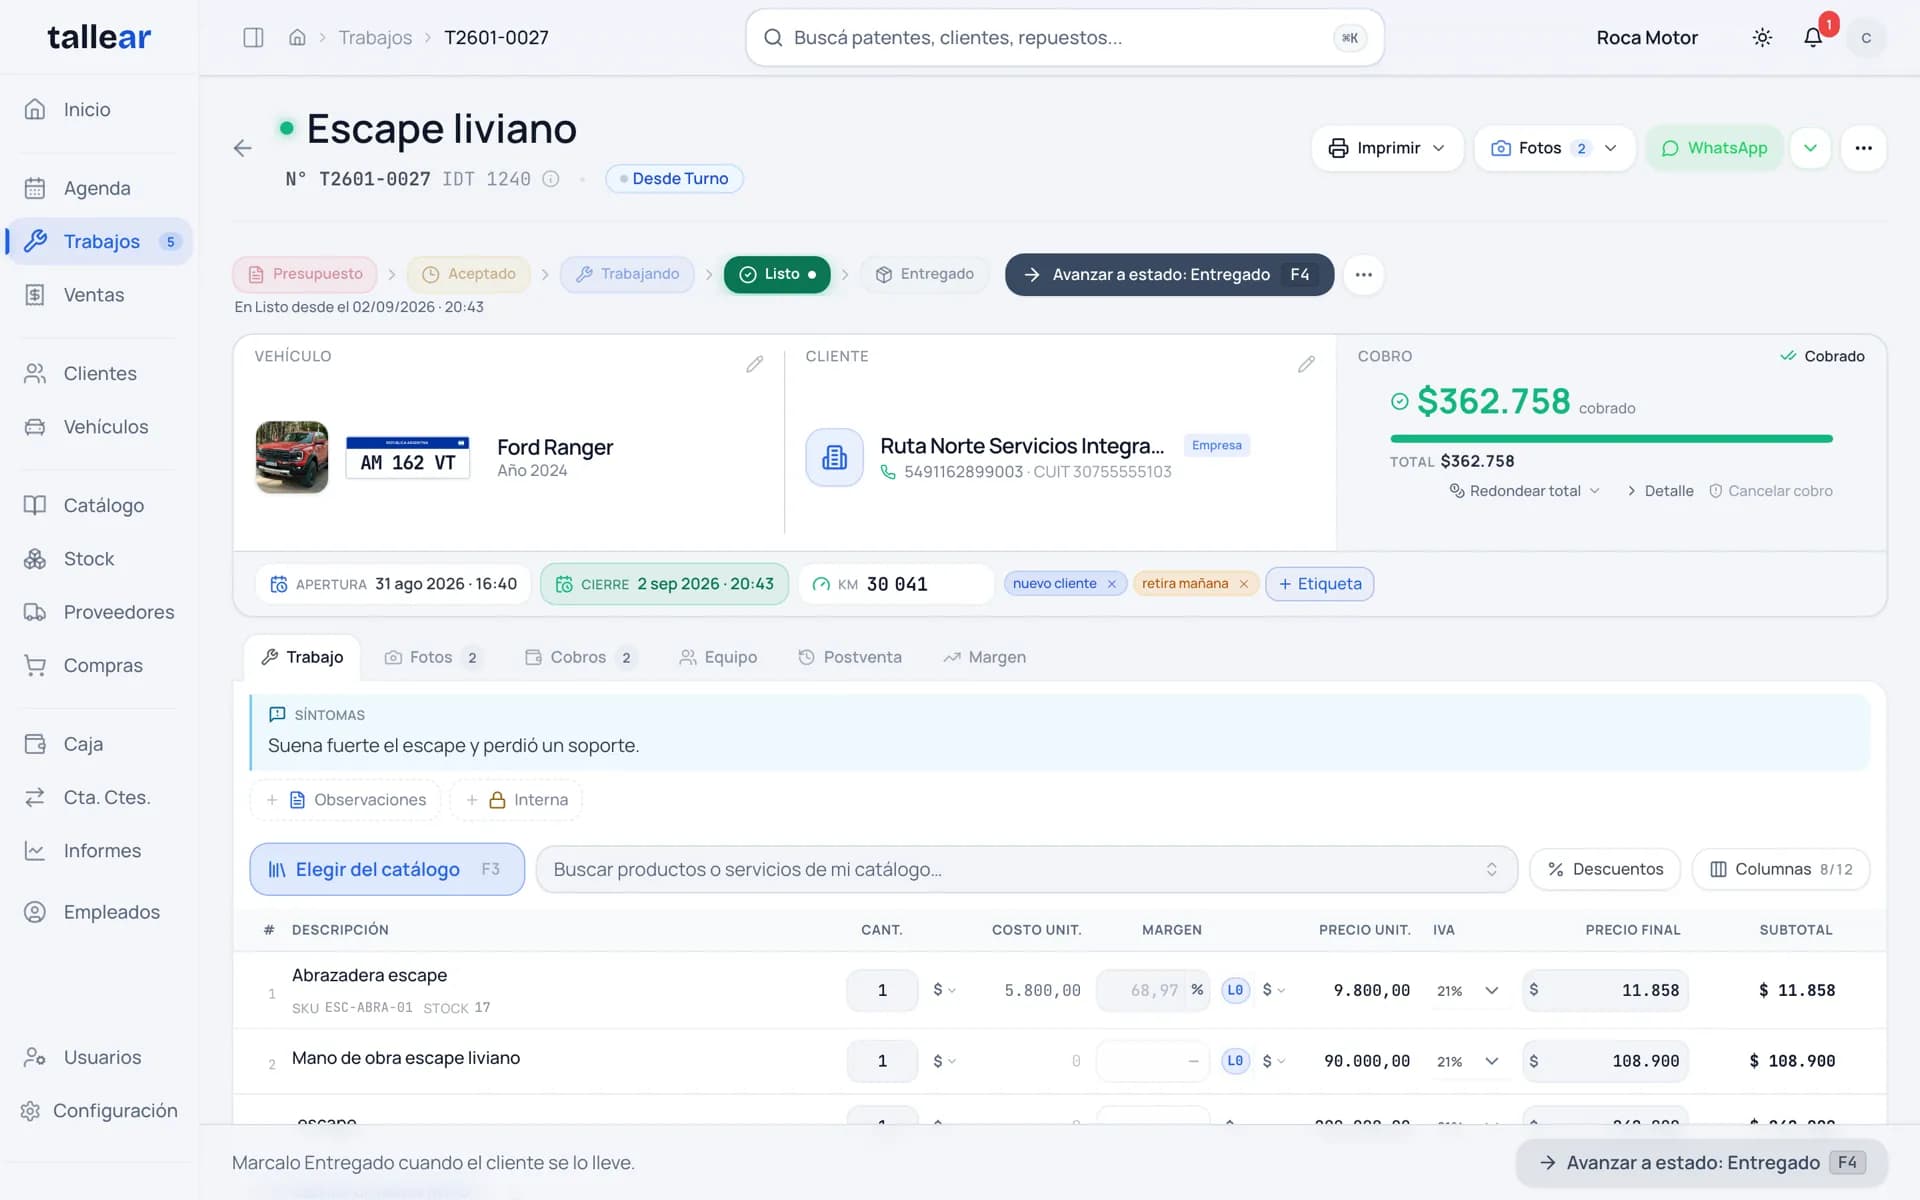
Task: Switch to Equipo tab
Action: click(718, 657)
